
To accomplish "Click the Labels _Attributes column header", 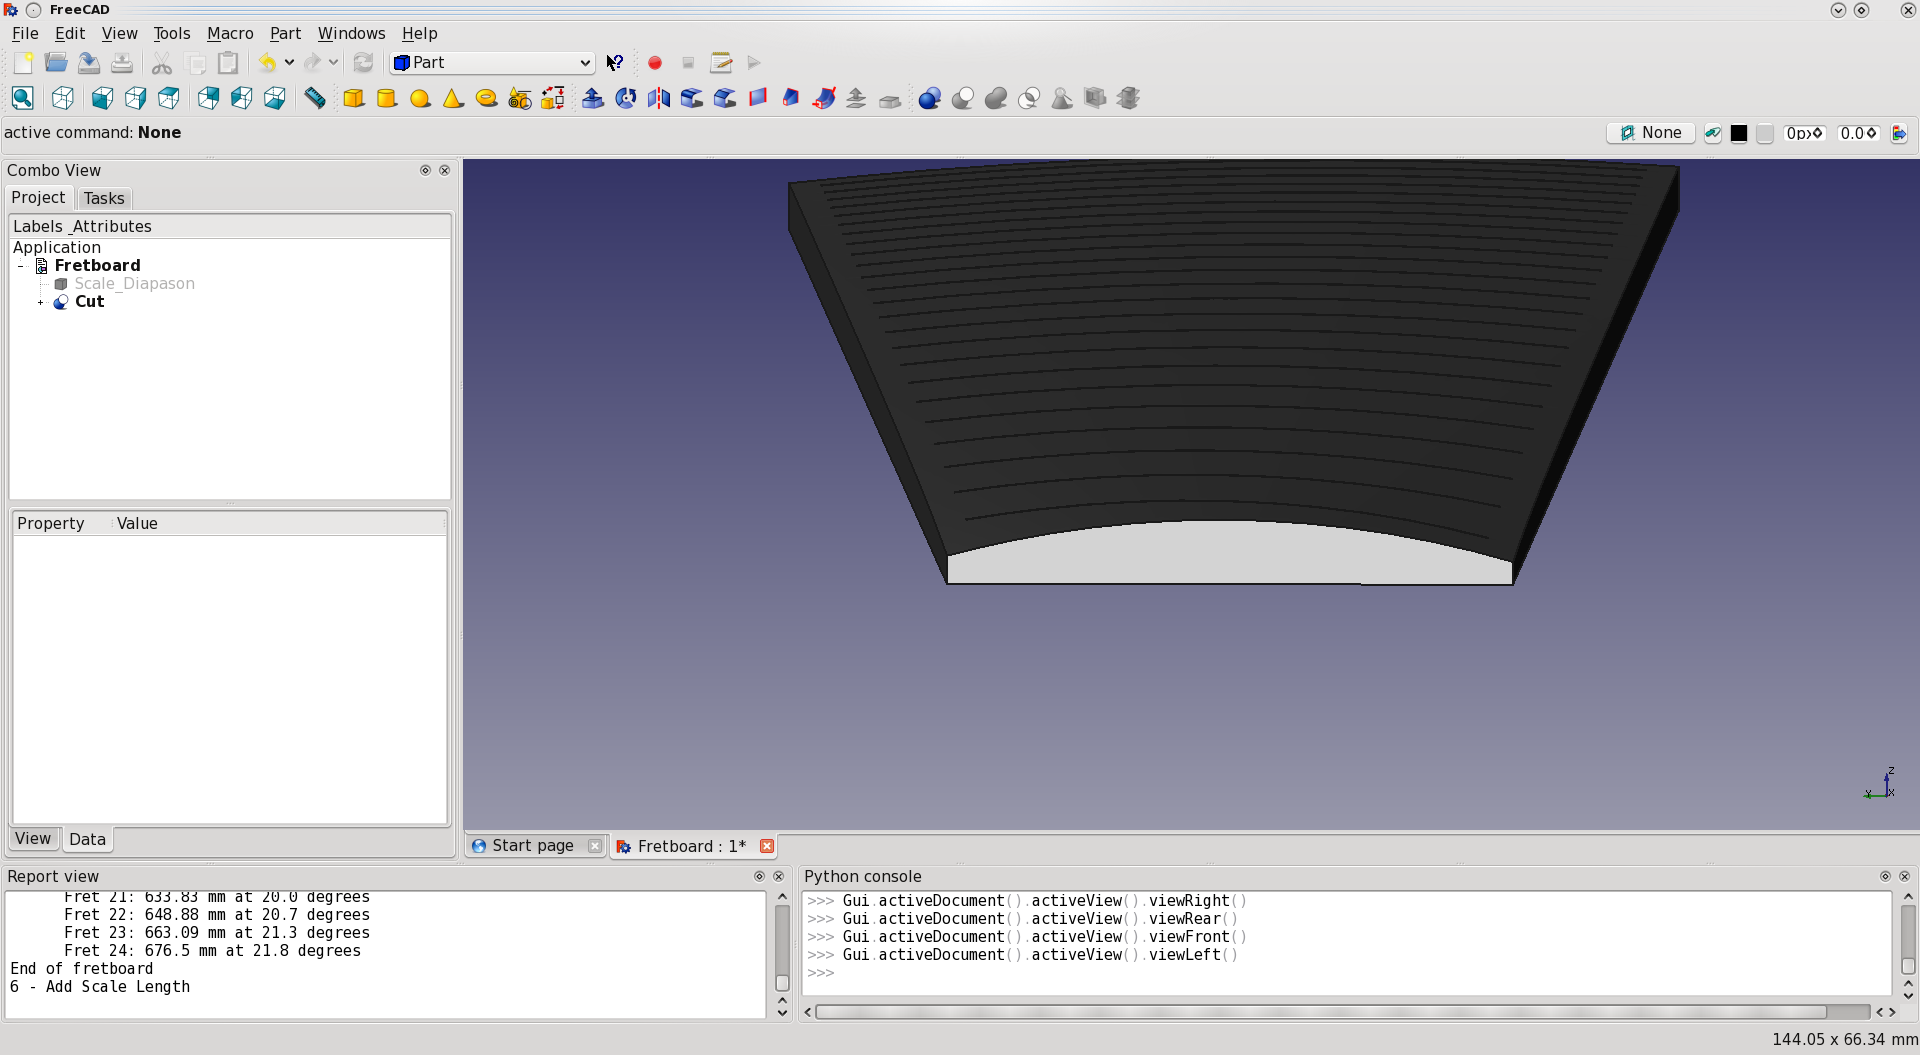I will point(229,227).
